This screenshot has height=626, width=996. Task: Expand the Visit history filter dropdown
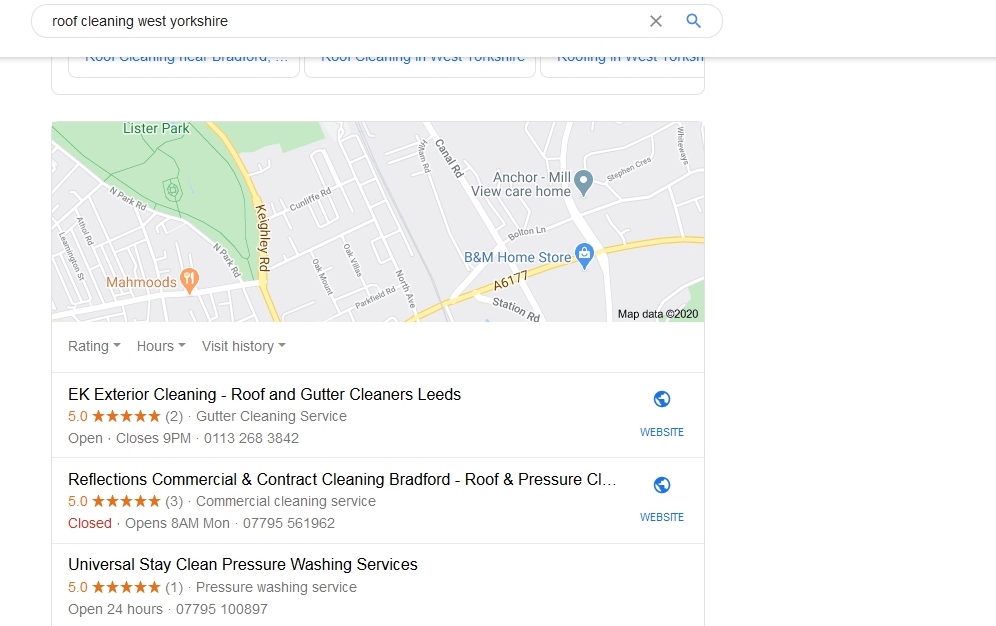[243, 346]
